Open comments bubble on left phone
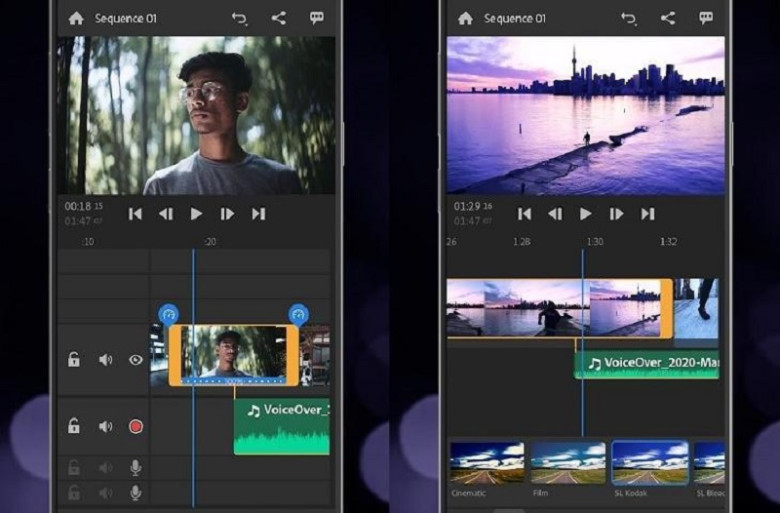Viewport: 780px width, 513px height. pos(317,18)
